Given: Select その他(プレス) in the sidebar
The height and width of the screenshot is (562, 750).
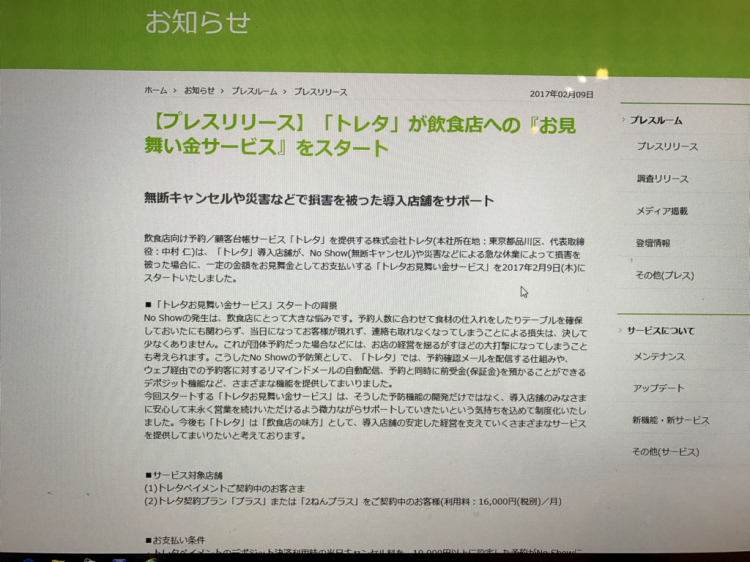Looking at the screenshot, I should pos(664,275).
